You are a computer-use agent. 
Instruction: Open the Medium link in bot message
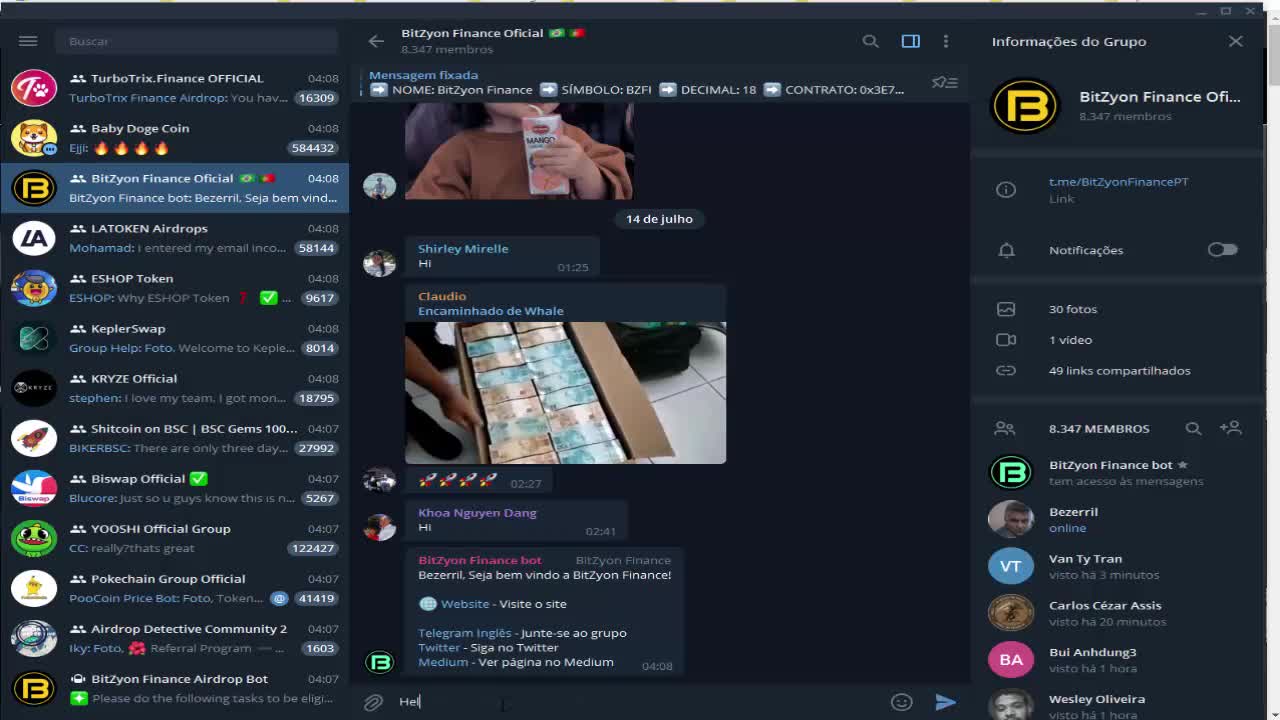click(x=443, y=662)
